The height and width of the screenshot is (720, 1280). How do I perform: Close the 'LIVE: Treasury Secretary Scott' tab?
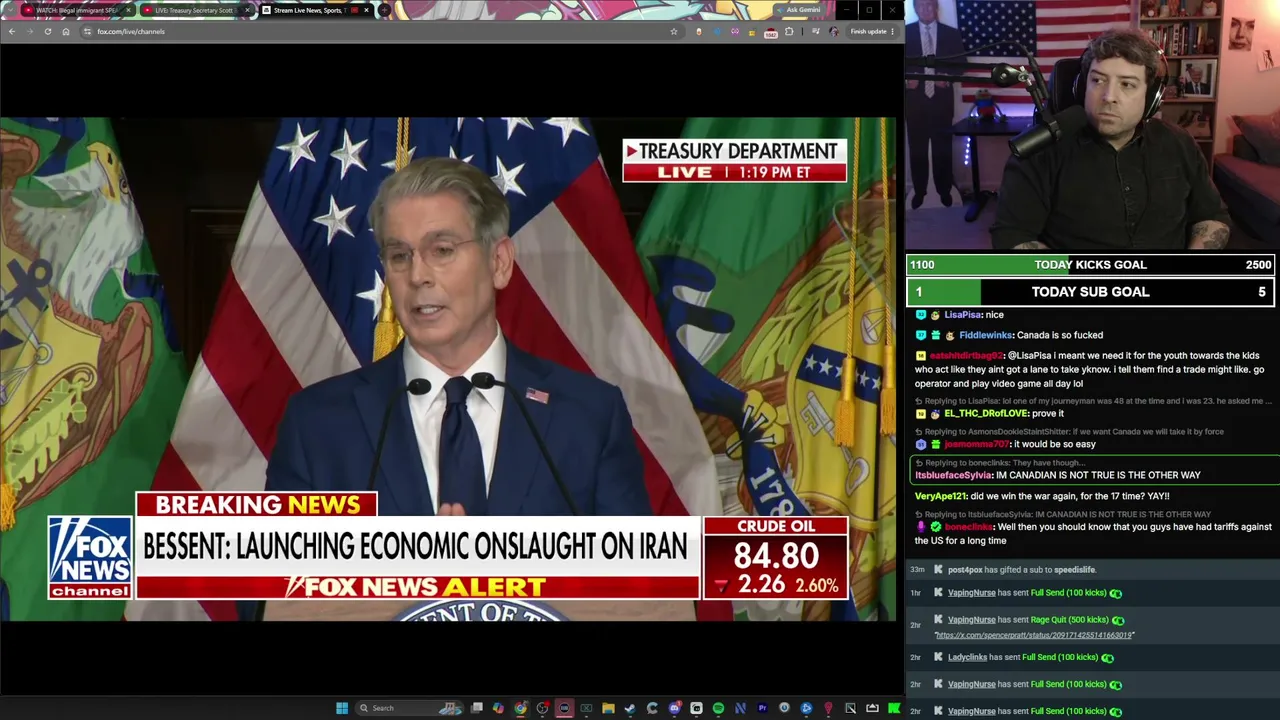click(247, 10)
